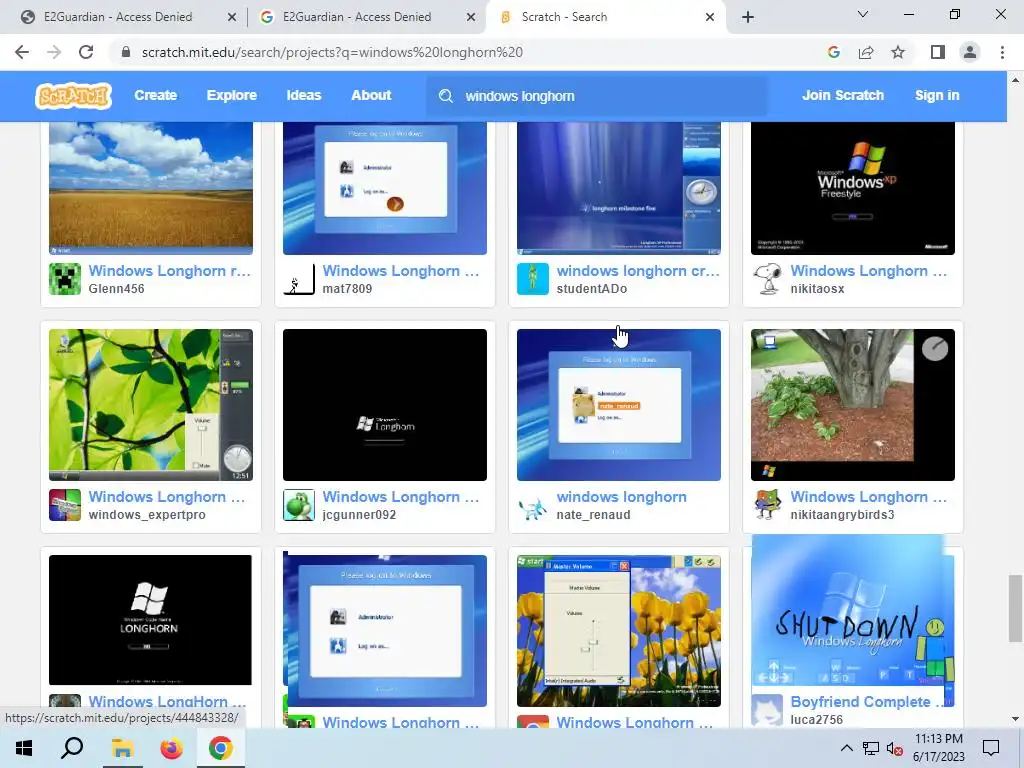Click luca2756's avatar icon
1024x768 pixels.
[767, 710]
